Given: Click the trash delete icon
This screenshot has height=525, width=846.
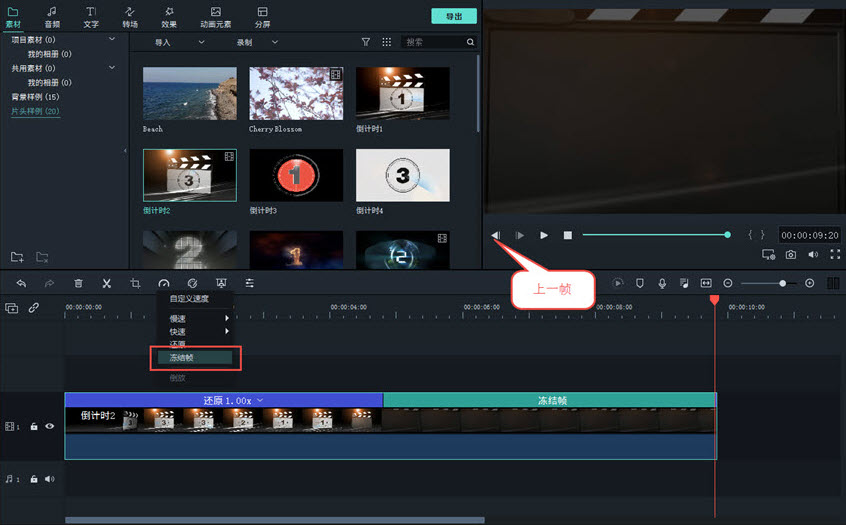Looking at the screenshot, I should pos(78,284).
